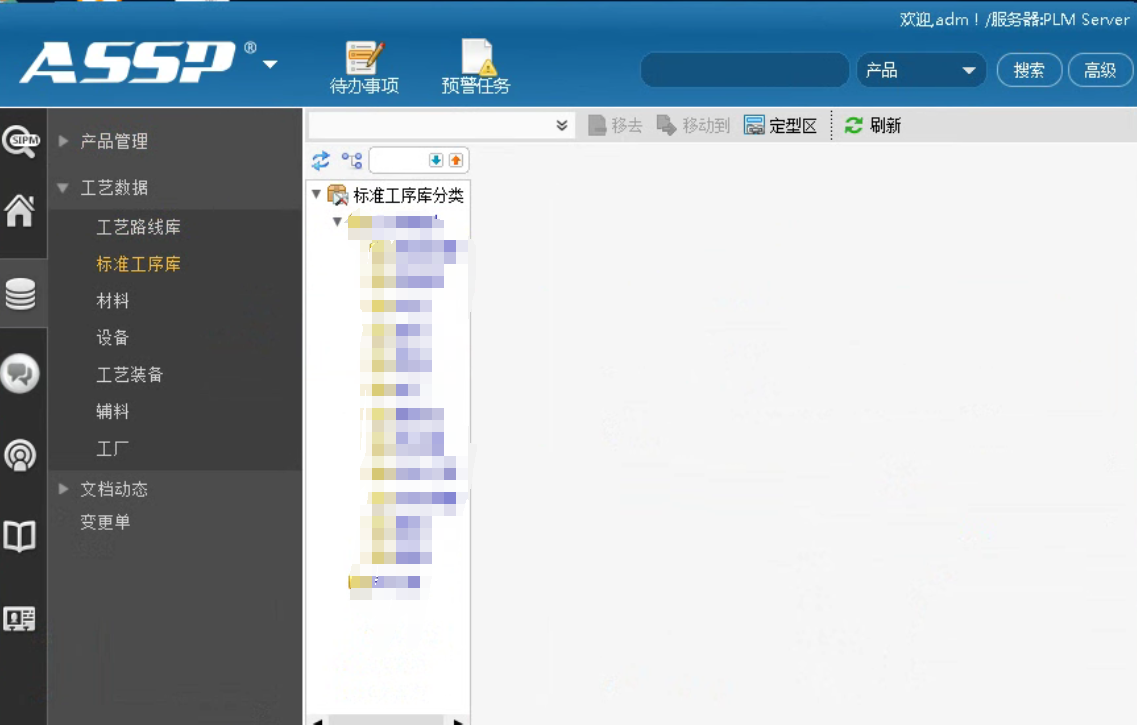Click the tree refresh arrows icon

(x=321, y=160)
